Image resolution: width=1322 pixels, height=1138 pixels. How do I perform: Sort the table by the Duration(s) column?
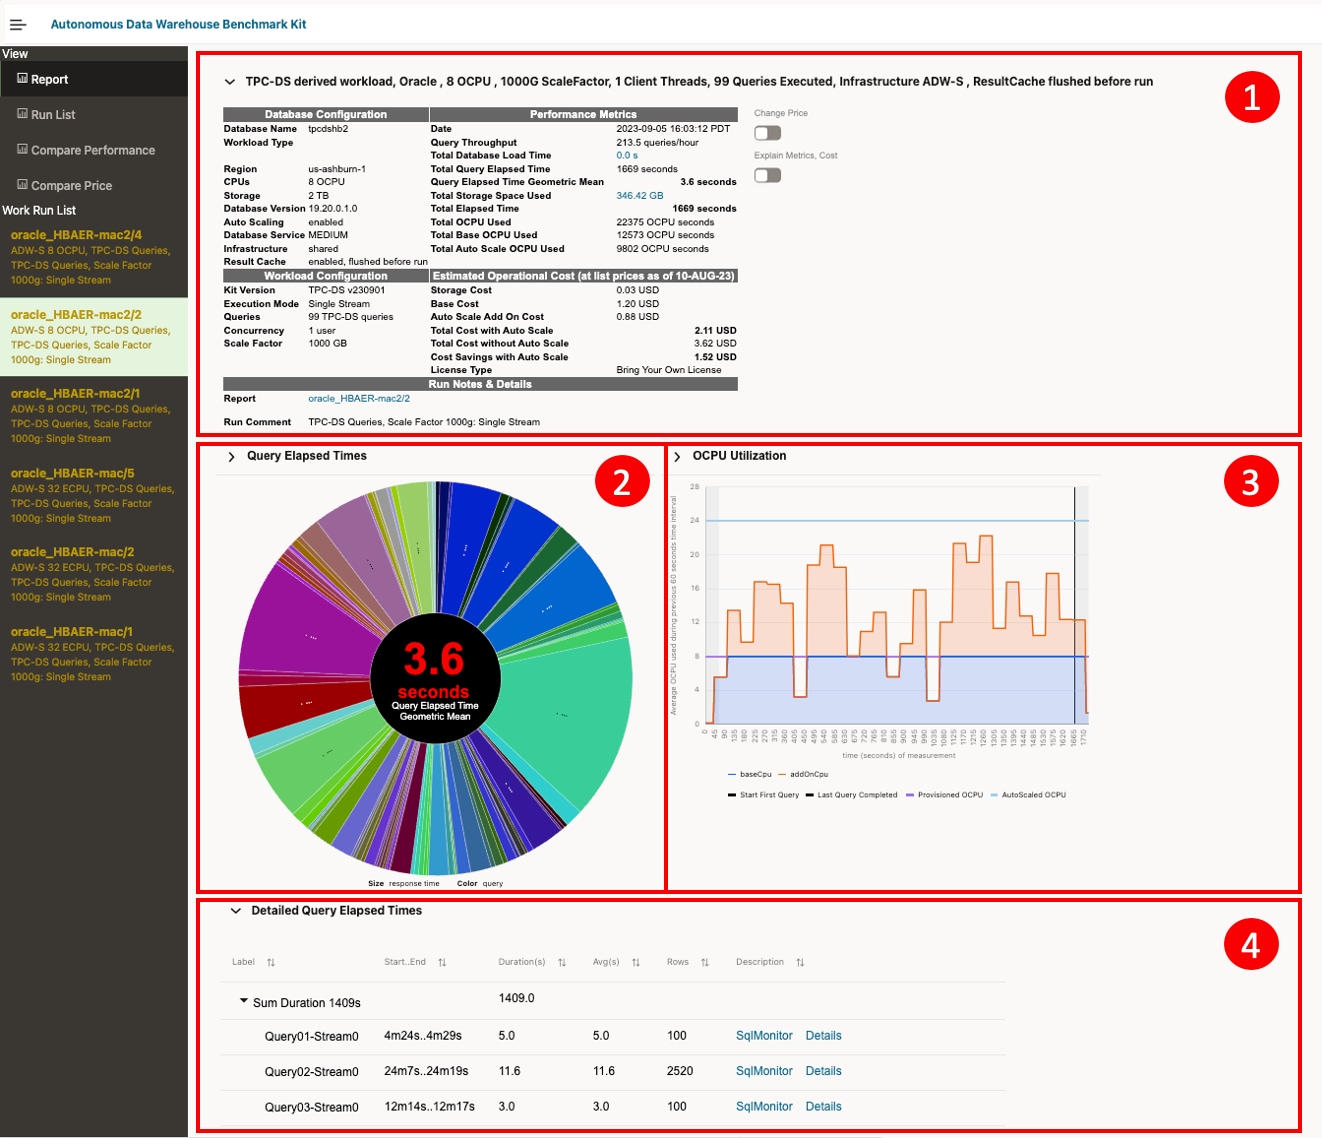click(x=562, y=963)
